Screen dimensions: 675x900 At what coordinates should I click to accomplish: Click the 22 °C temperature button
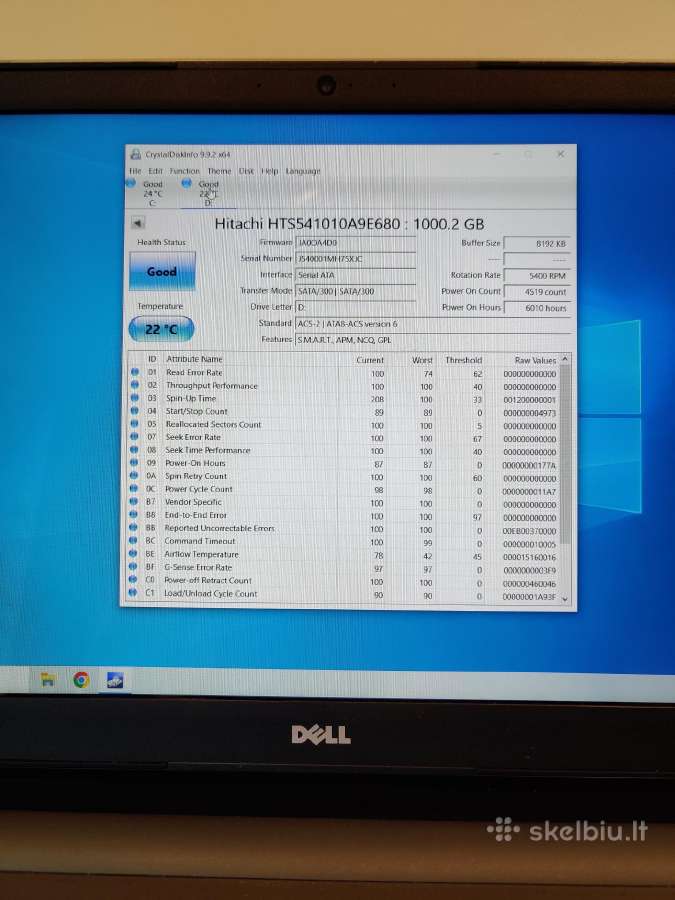pyautogui.click(x=161, y=329)
